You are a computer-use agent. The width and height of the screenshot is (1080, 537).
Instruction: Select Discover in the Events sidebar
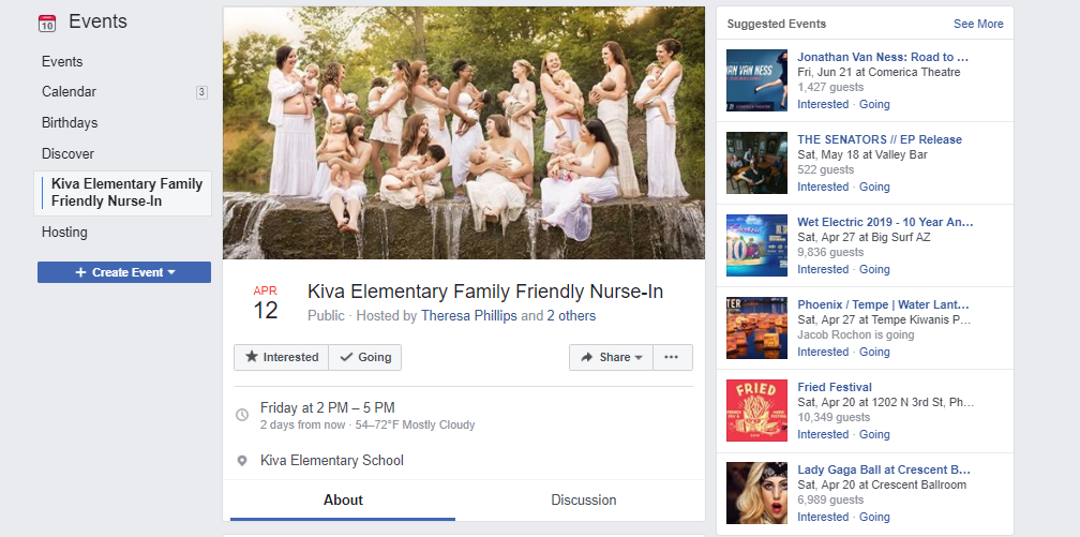[68, 154]
